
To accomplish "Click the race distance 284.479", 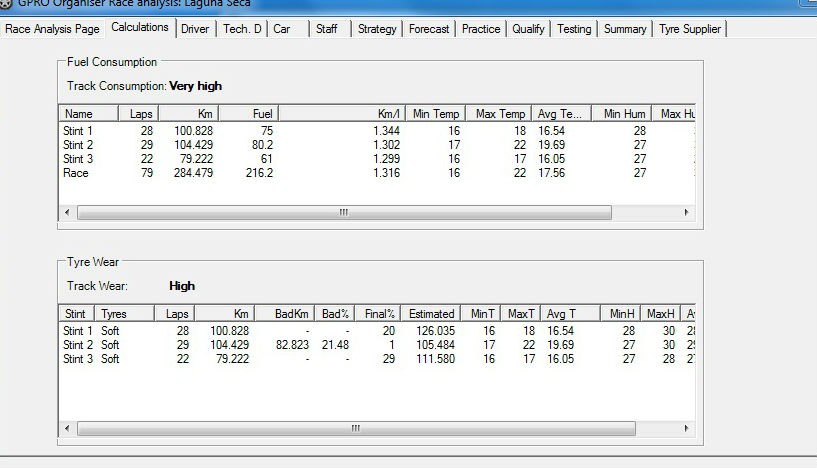I will [193, 173].
